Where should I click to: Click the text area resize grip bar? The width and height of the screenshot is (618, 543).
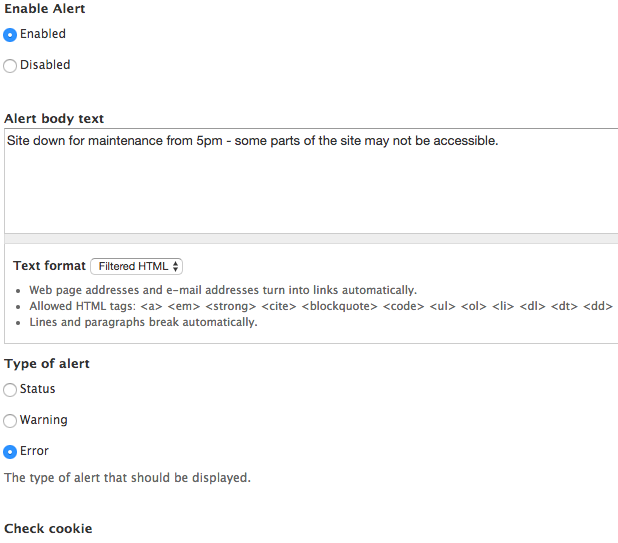pos(310,238)
